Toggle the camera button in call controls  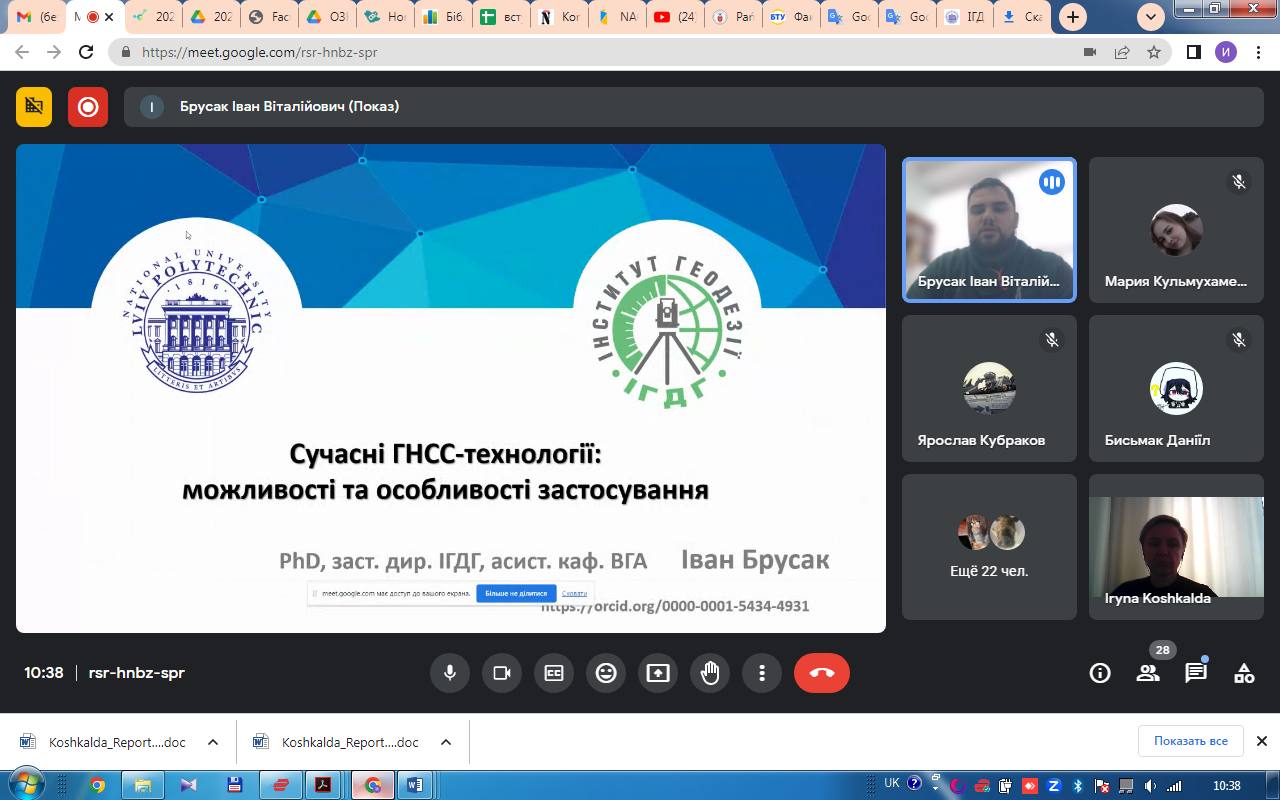[x=502, y=673]
